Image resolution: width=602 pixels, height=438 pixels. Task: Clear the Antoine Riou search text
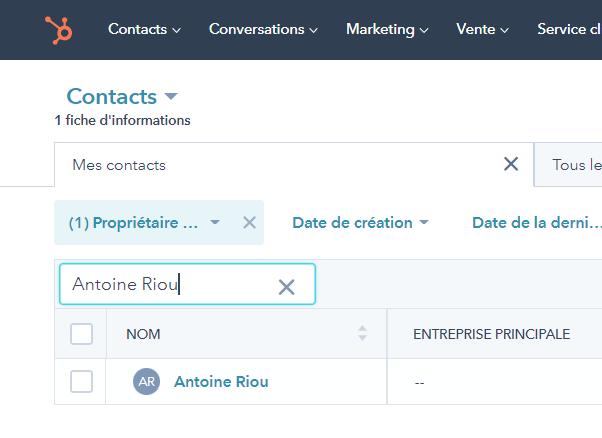click(x=286, y=287)
